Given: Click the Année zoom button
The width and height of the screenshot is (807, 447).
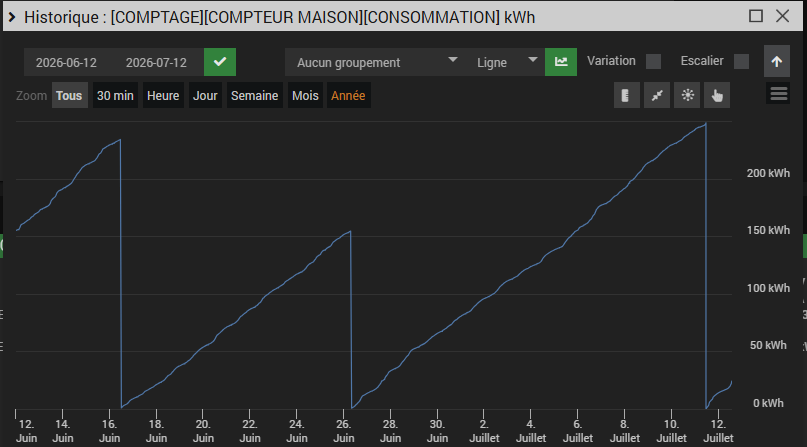Looking at the screenshot, I should tap(348, 96).
